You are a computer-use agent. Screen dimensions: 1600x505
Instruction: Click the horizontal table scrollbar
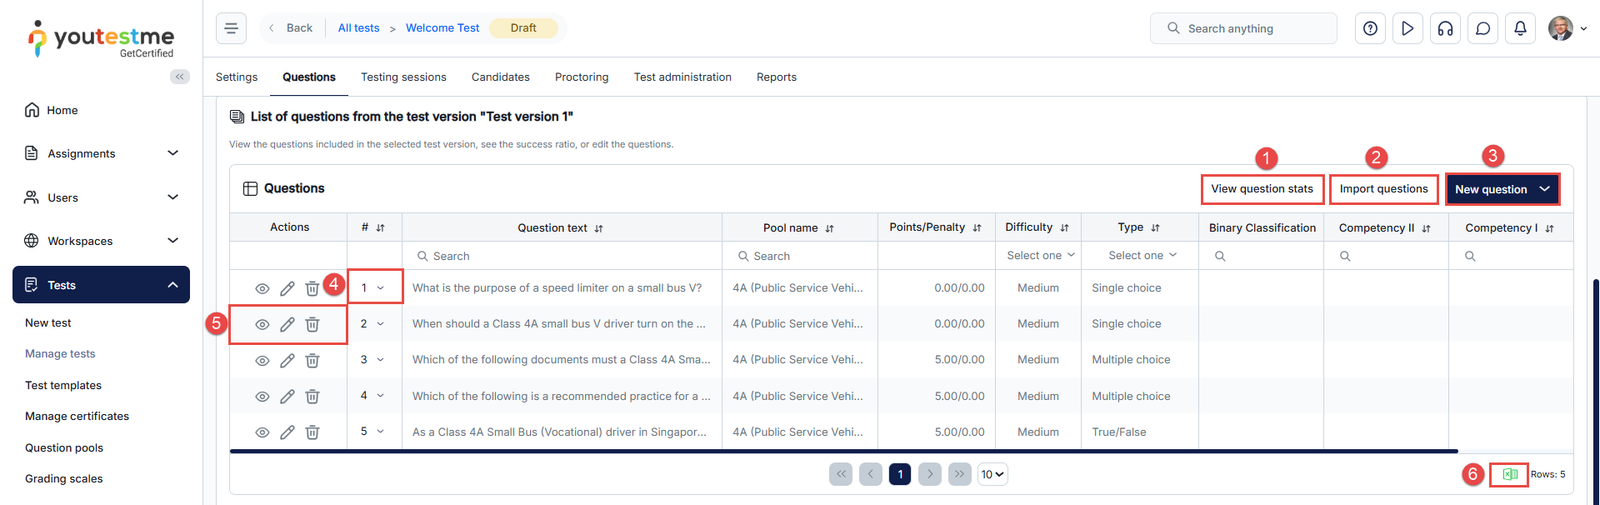click(x=843, y=451)
